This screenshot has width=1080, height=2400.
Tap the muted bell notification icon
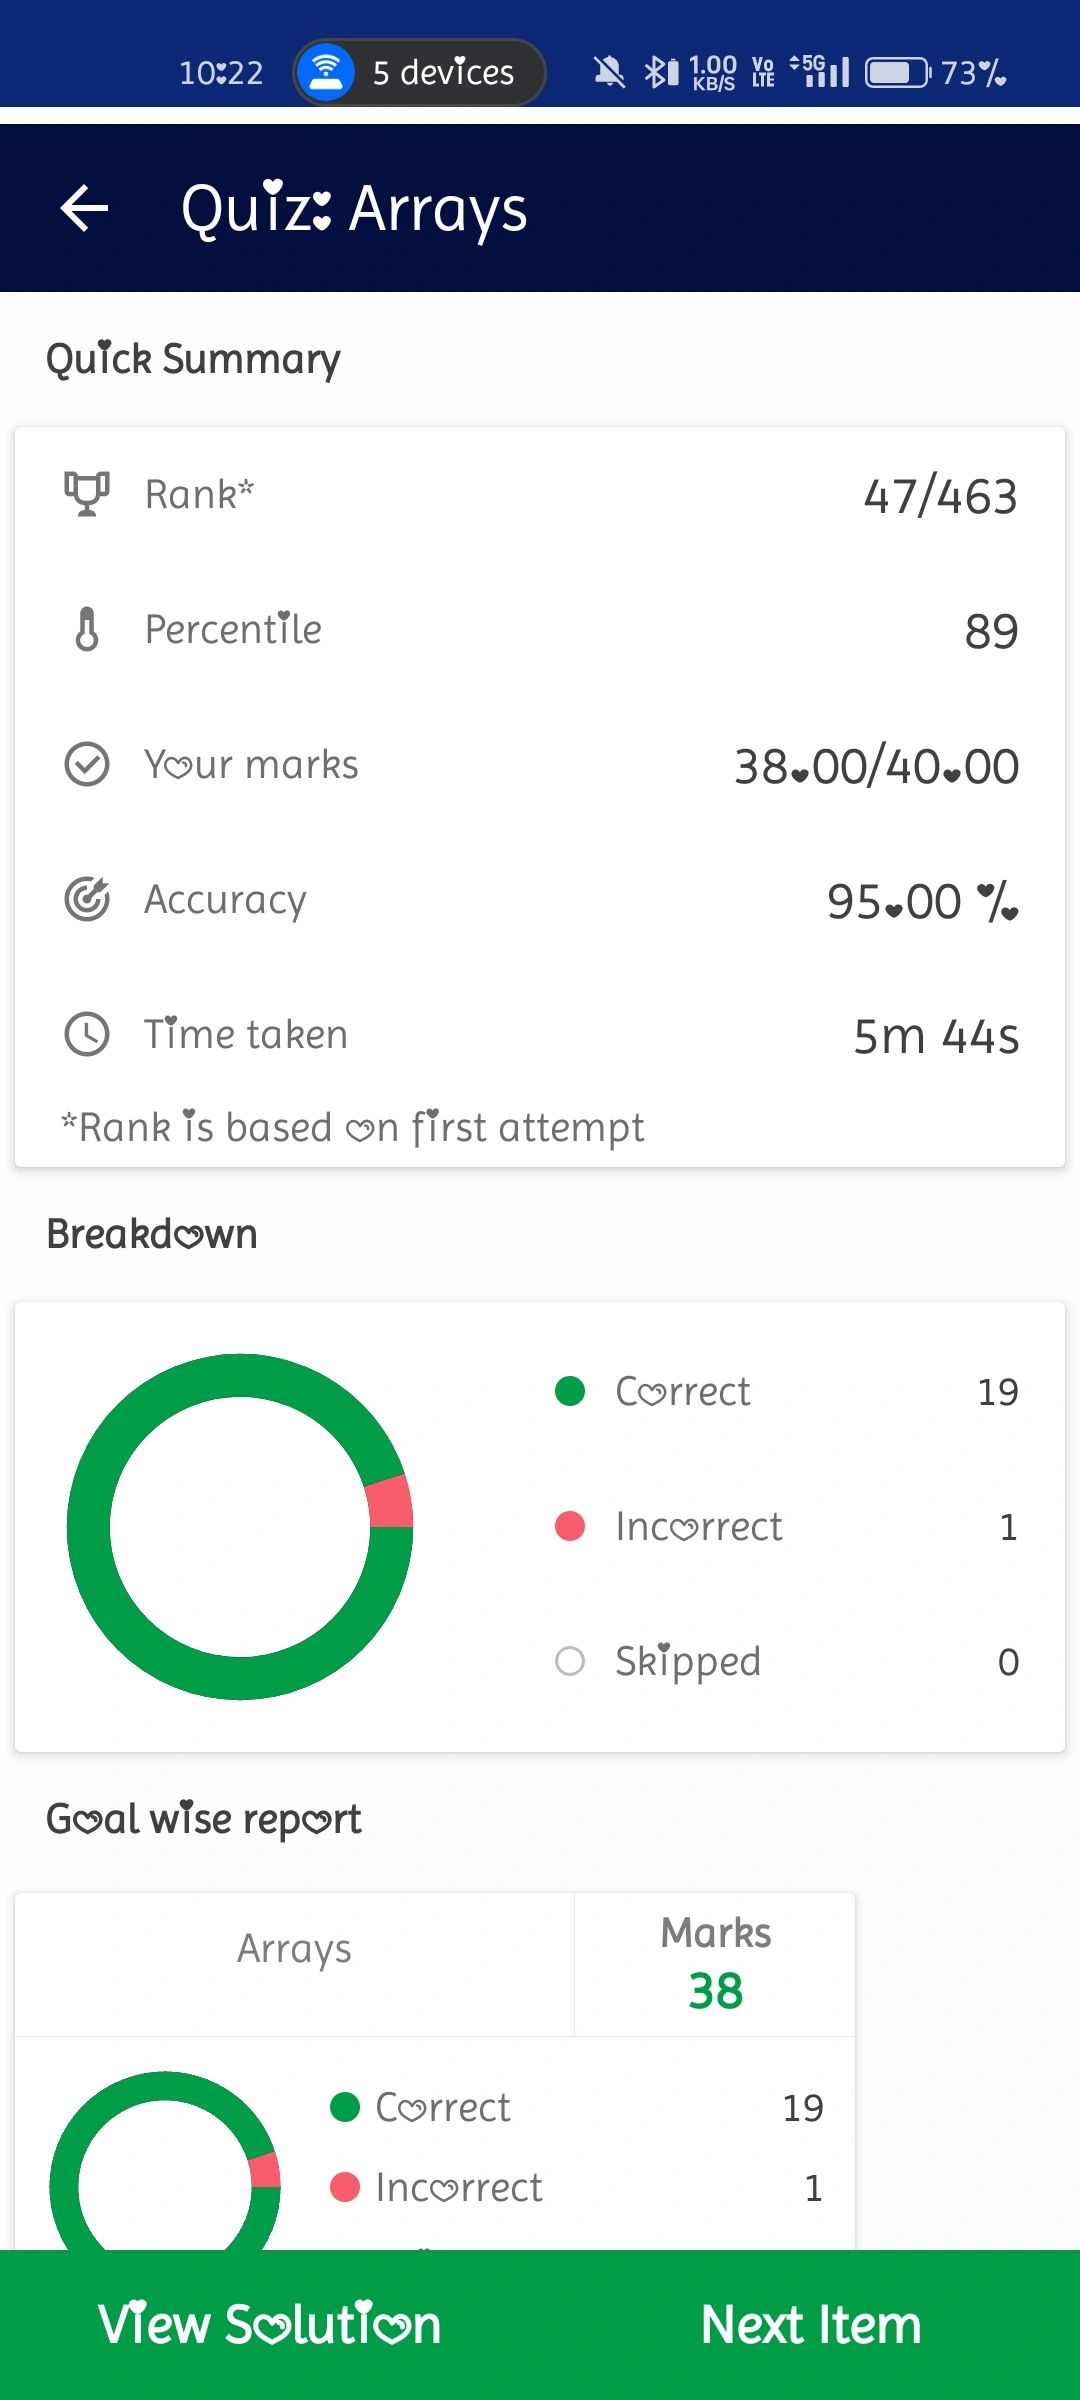coord(608,72)
